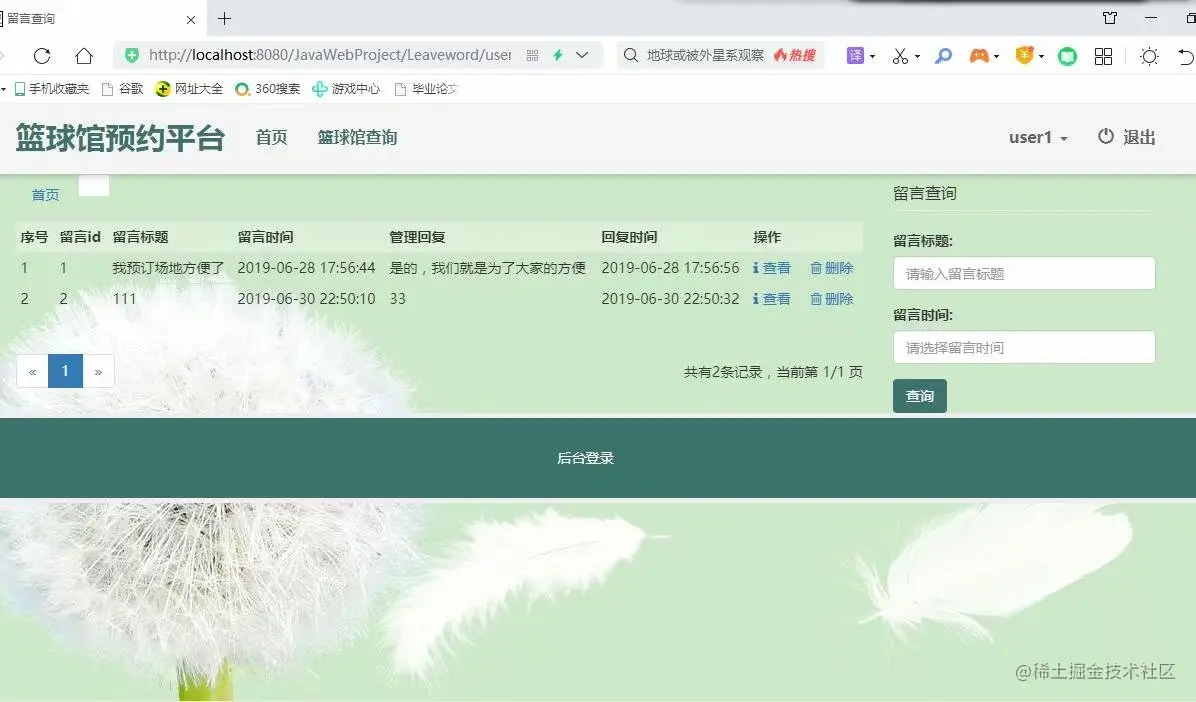Close the 留言查询 browser tab

point(191,20)
